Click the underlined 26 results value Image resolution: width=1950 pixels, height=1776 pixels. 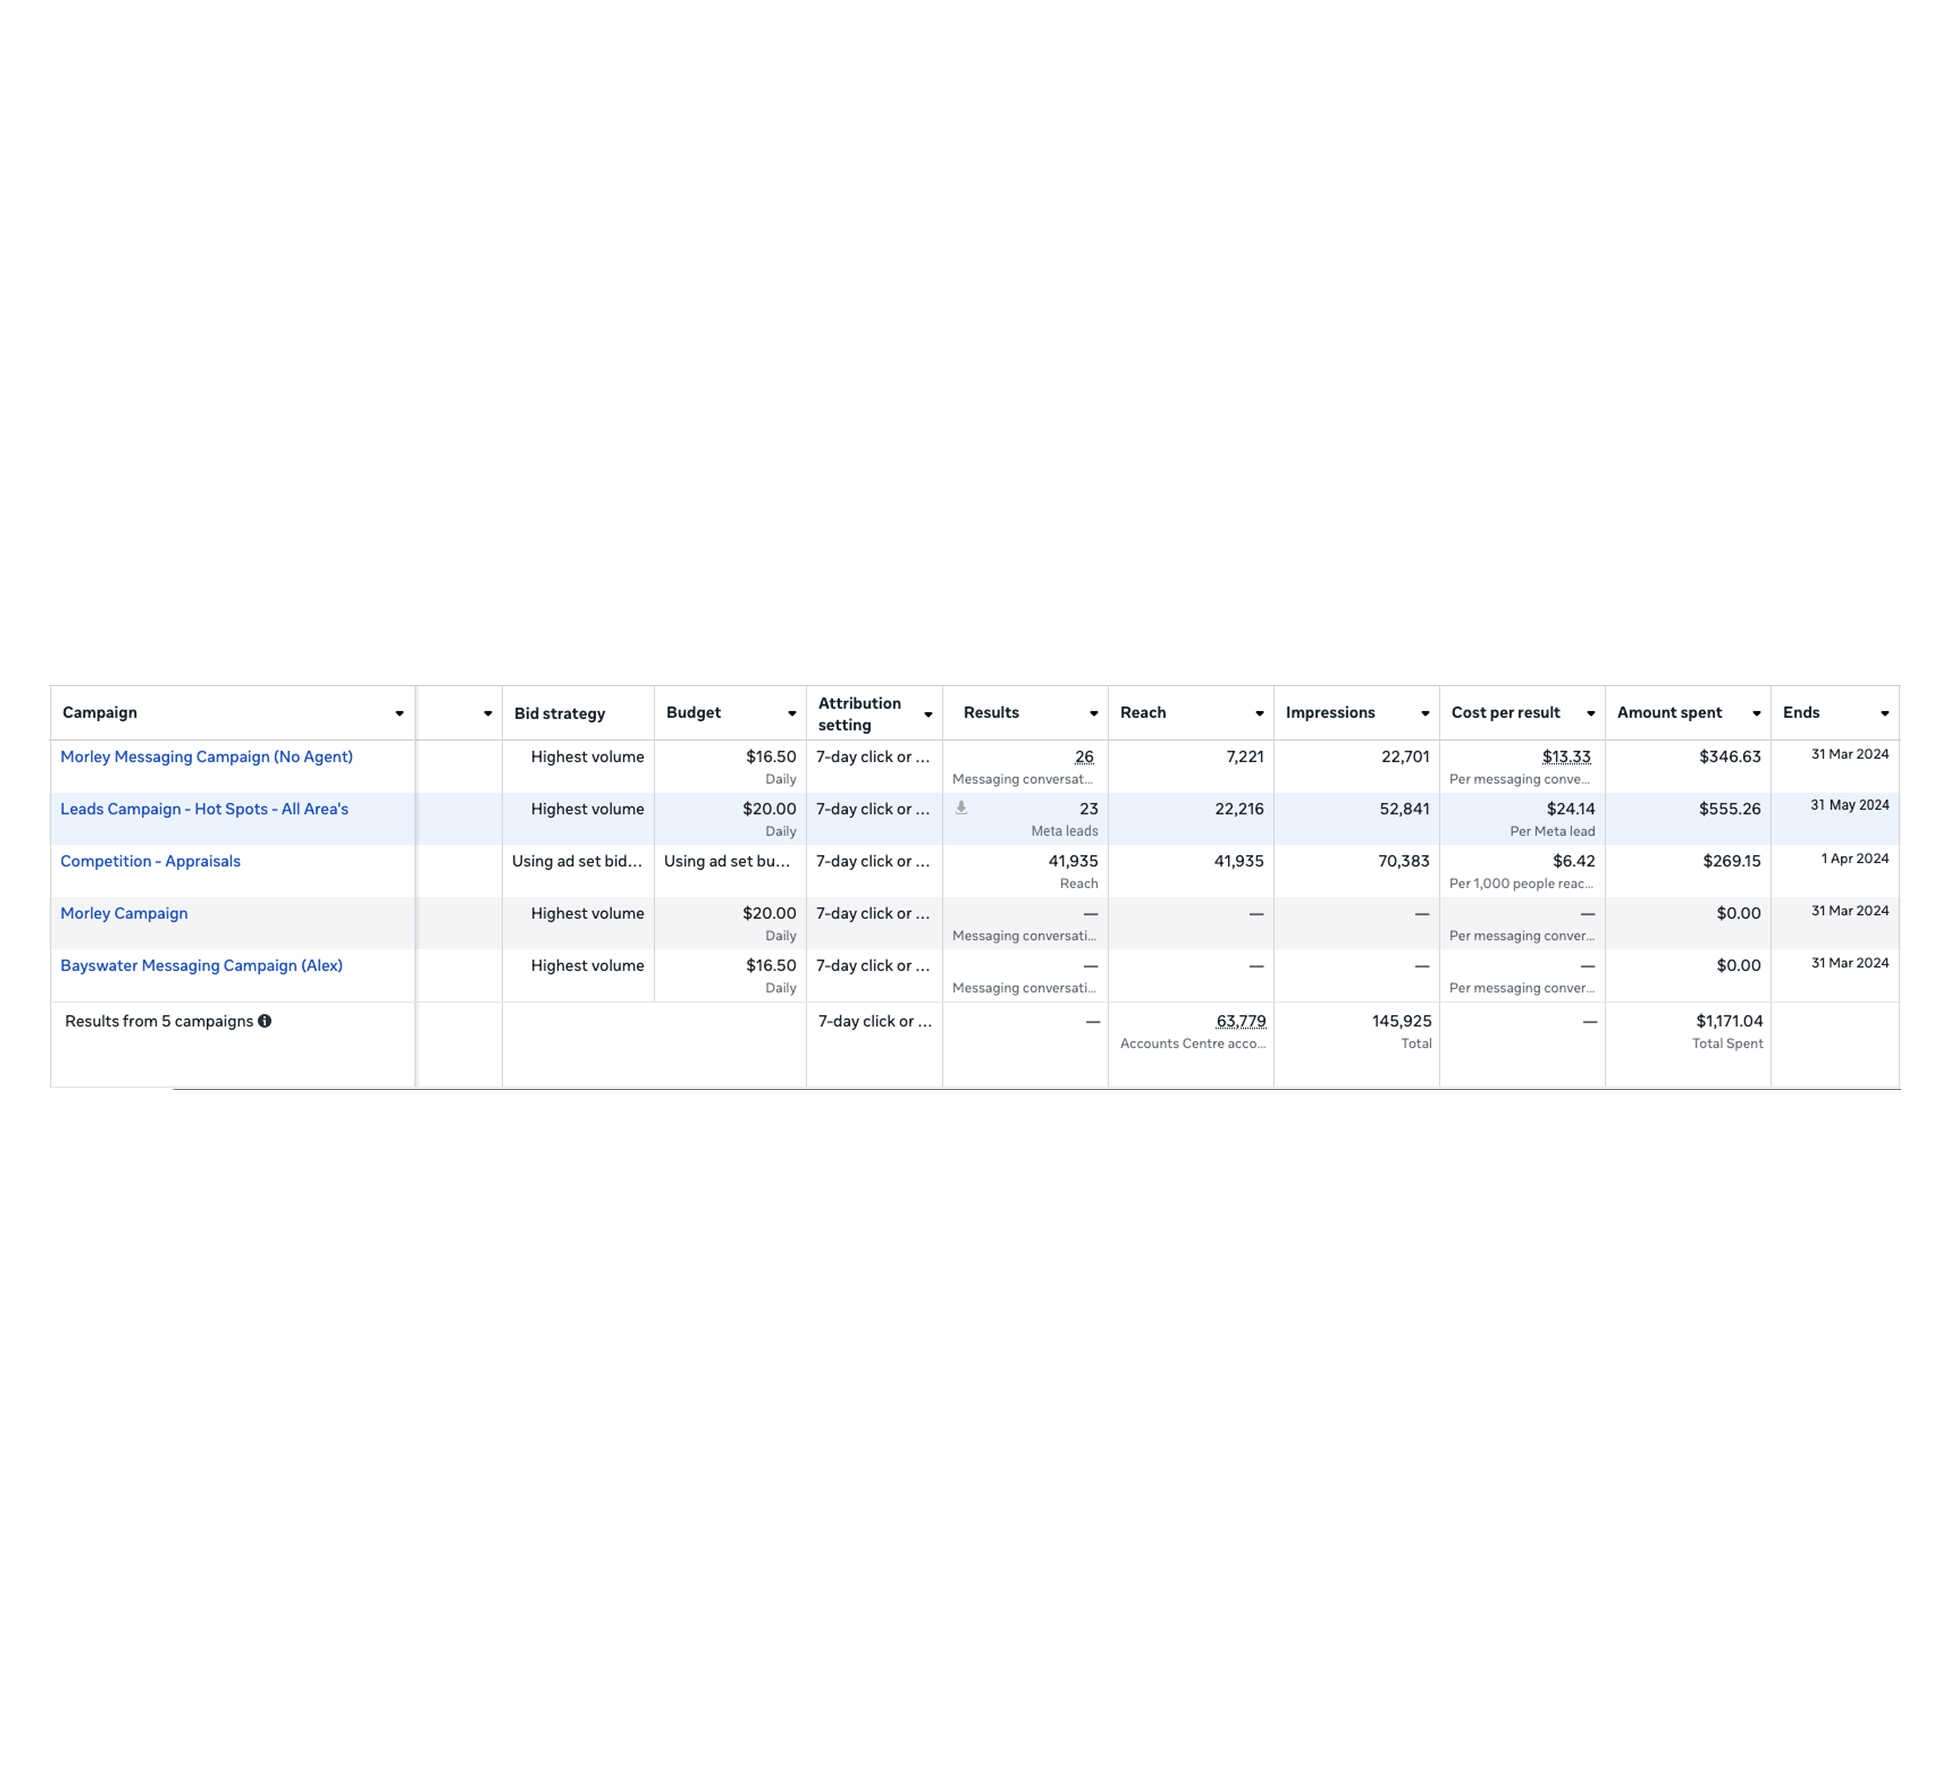pos(1084,757)
